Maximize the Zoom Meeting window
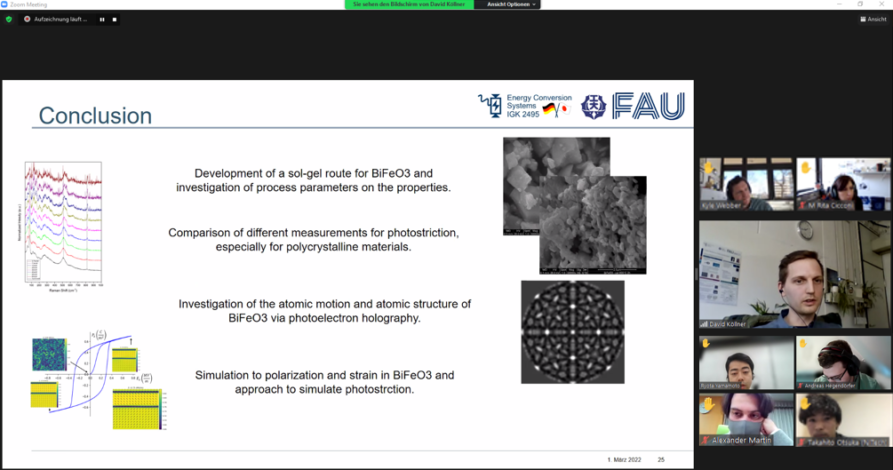This screenshot has height=470, width=893. 860,4
